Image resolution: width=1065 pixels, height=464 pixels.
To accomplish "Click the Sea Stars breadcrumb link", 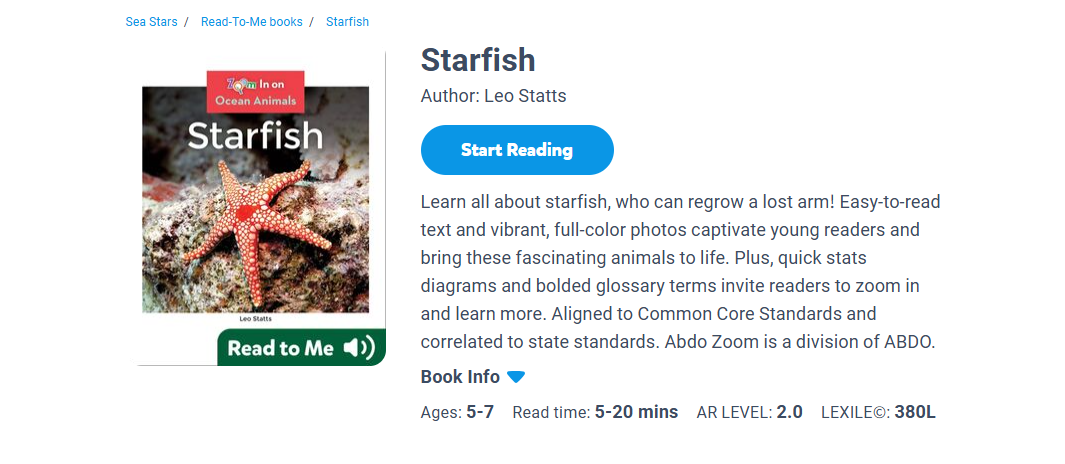I will [x=151, y=22].
